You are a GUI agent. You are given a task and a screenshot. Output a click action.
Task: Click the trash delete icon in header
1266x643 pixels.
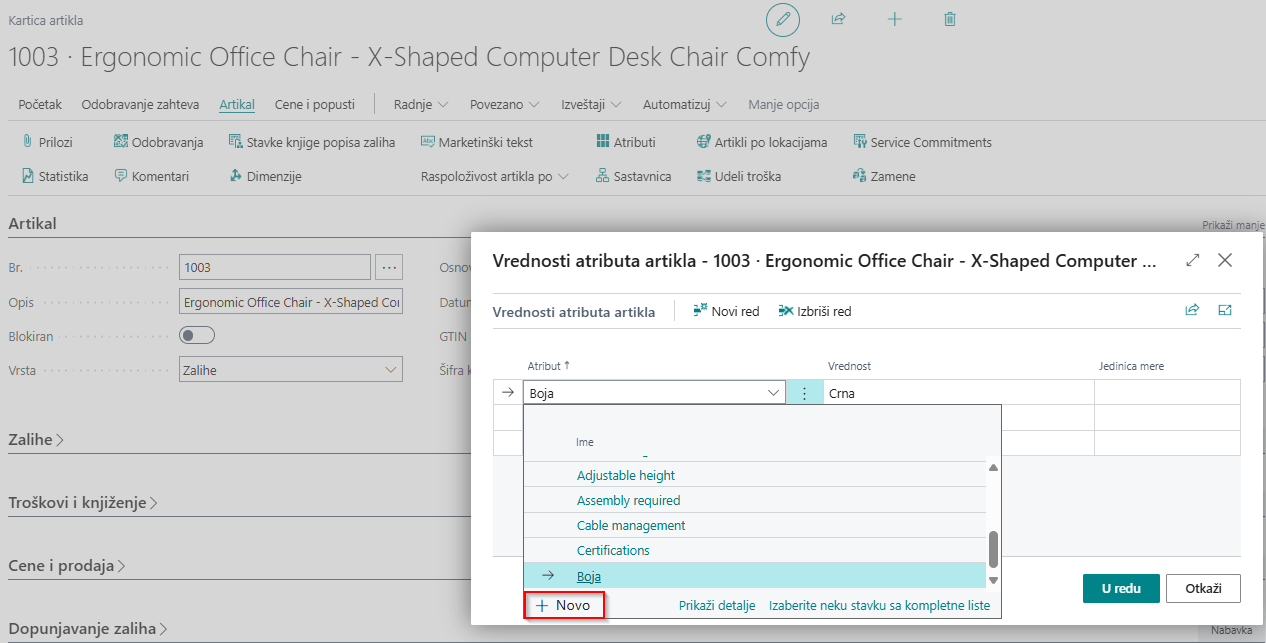coord(950,20)
